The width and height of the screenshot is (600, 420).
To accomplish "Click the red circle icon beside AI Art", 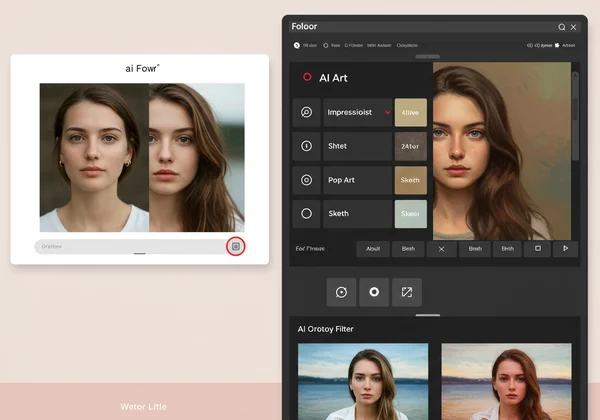I will pos(307,77).
